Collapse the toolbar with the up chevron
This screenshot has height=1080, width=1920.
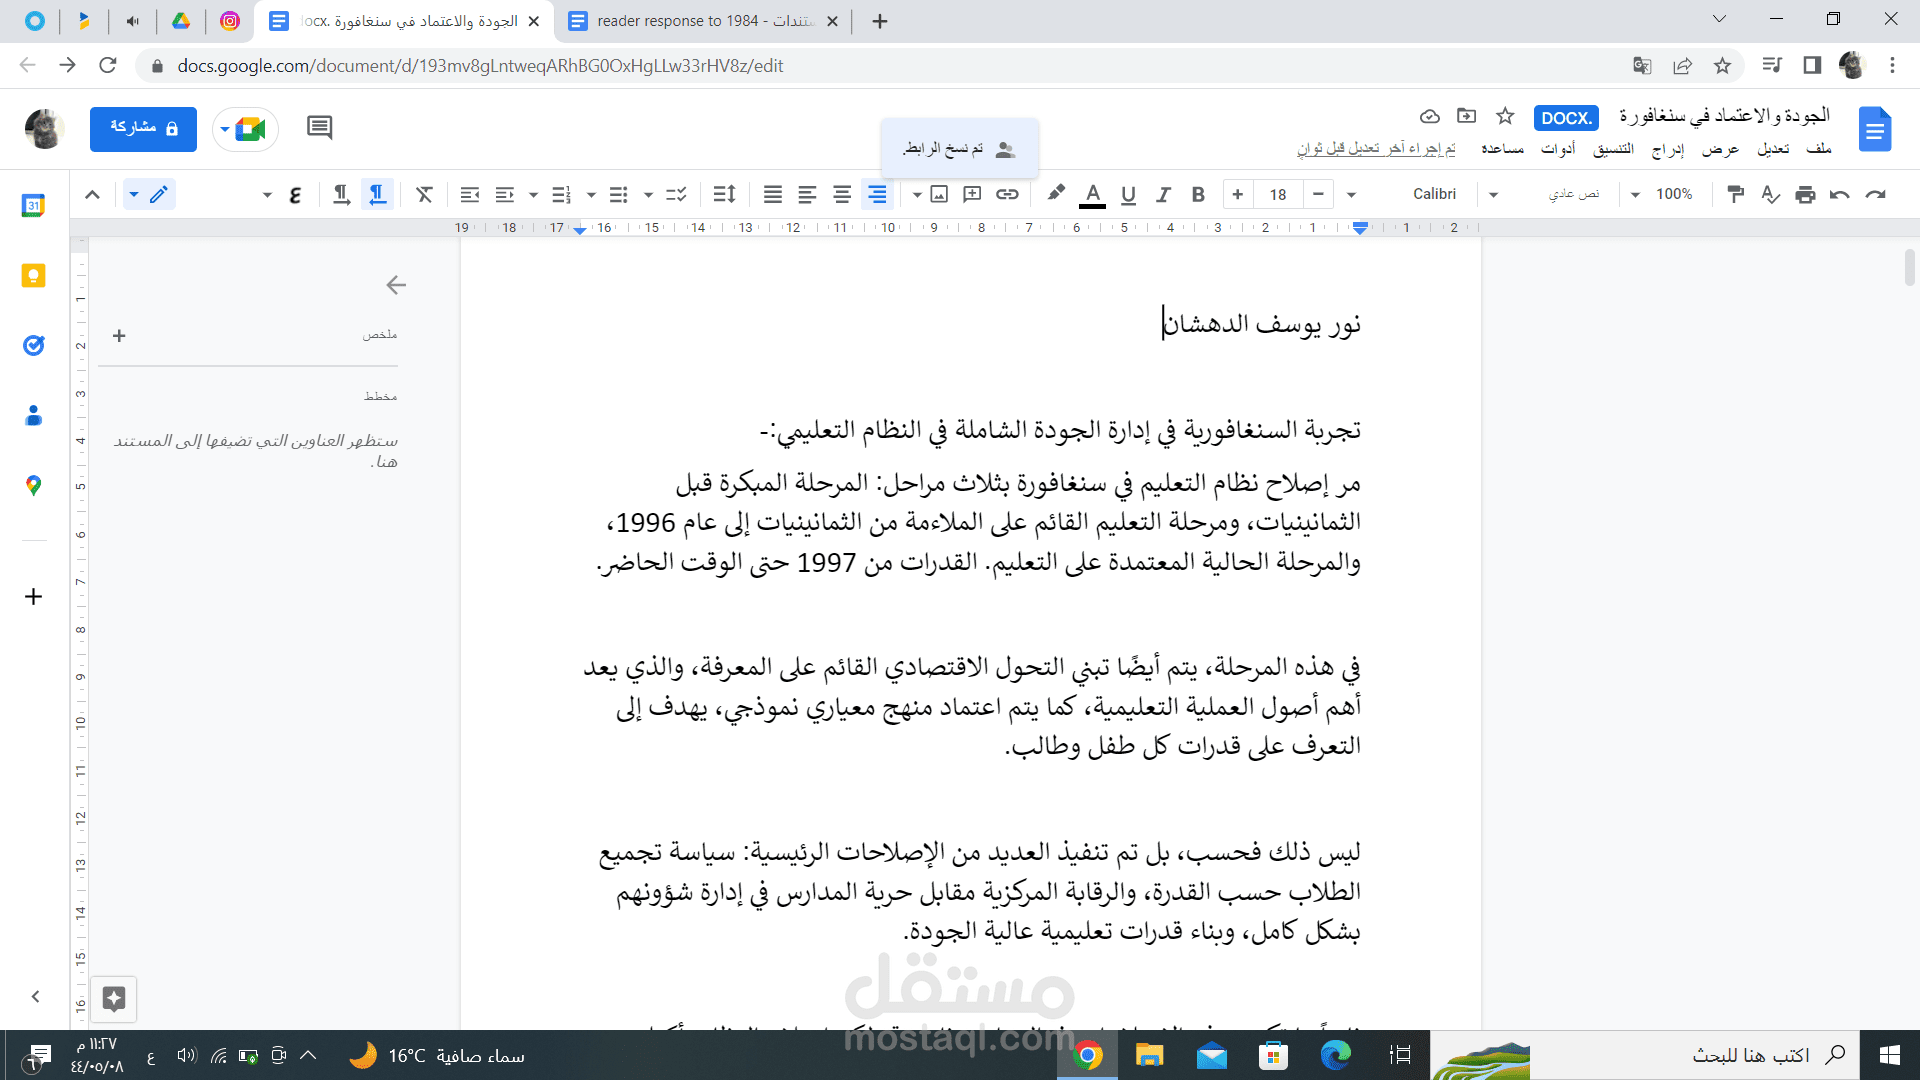(92, 194)
